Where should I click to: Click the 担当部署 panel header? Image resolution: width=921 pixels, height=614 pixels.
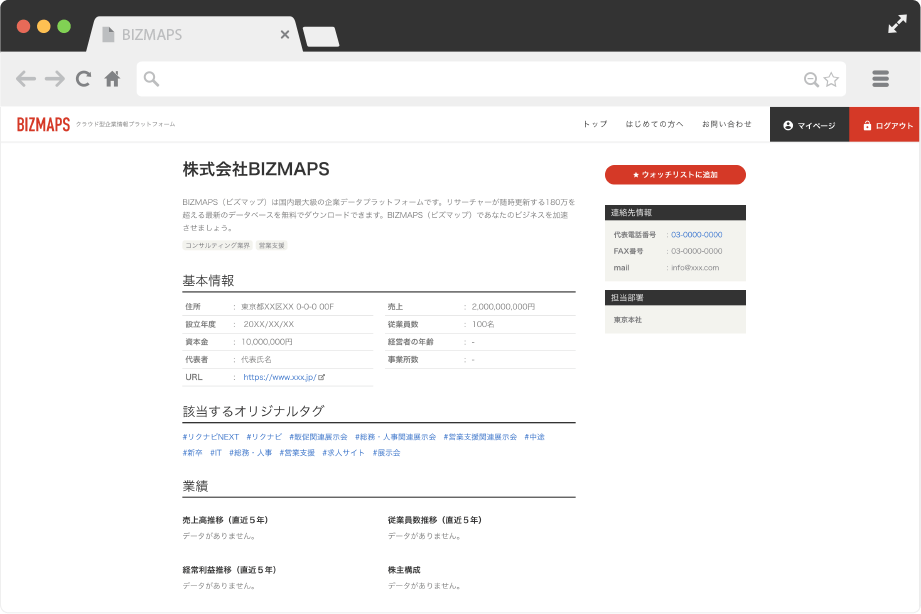[x=675, y=298]
